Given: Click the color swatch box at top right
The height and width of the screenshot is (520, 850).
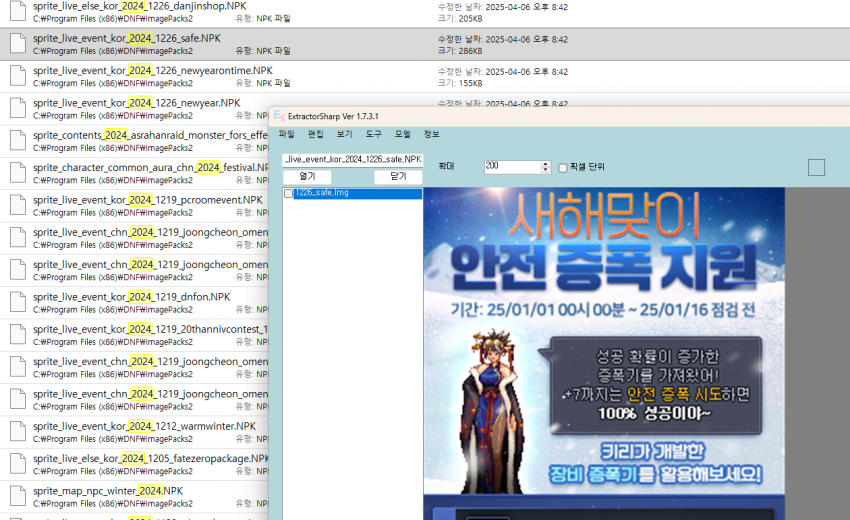Looking at the screenshot, I should [x=816, y=167].
